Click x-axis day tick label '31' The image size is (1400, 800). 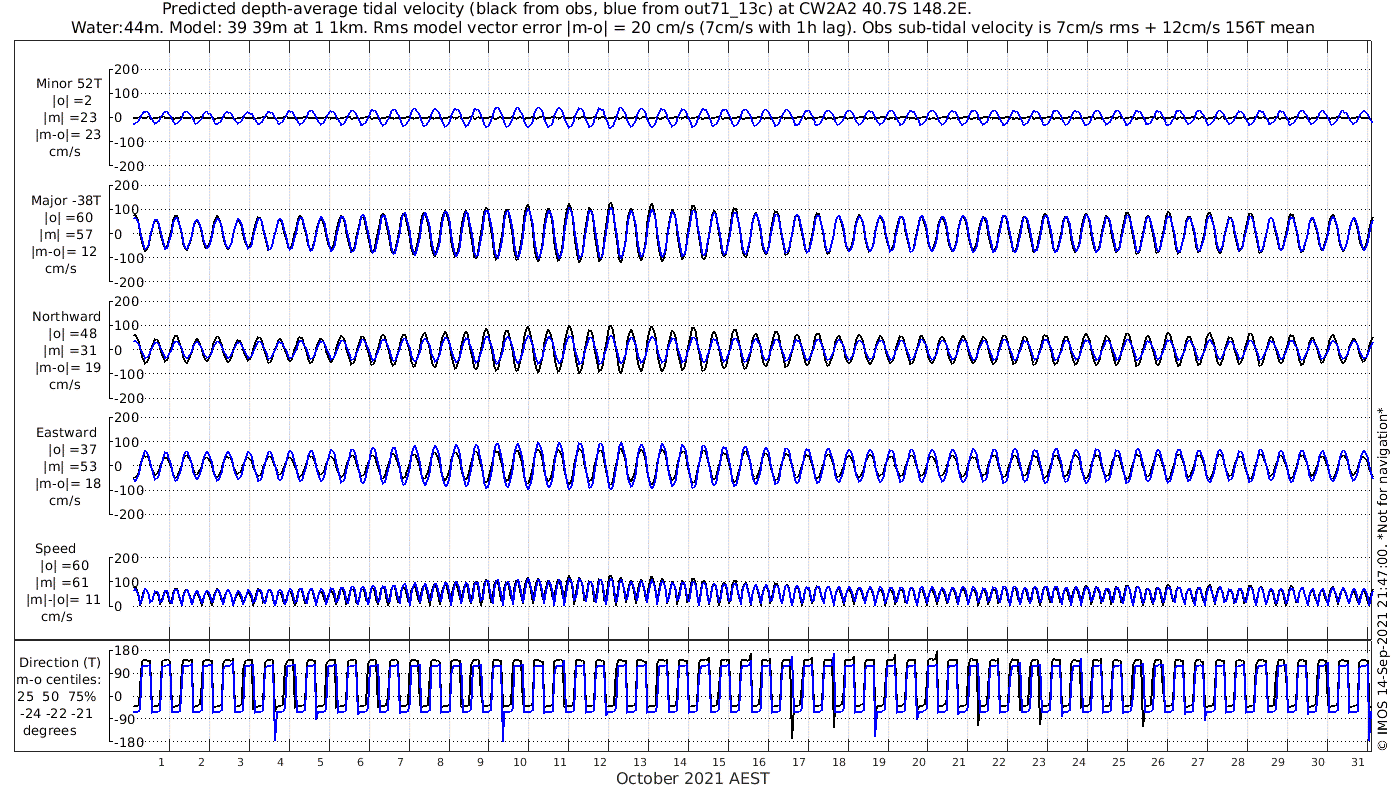pos(1358,761)
